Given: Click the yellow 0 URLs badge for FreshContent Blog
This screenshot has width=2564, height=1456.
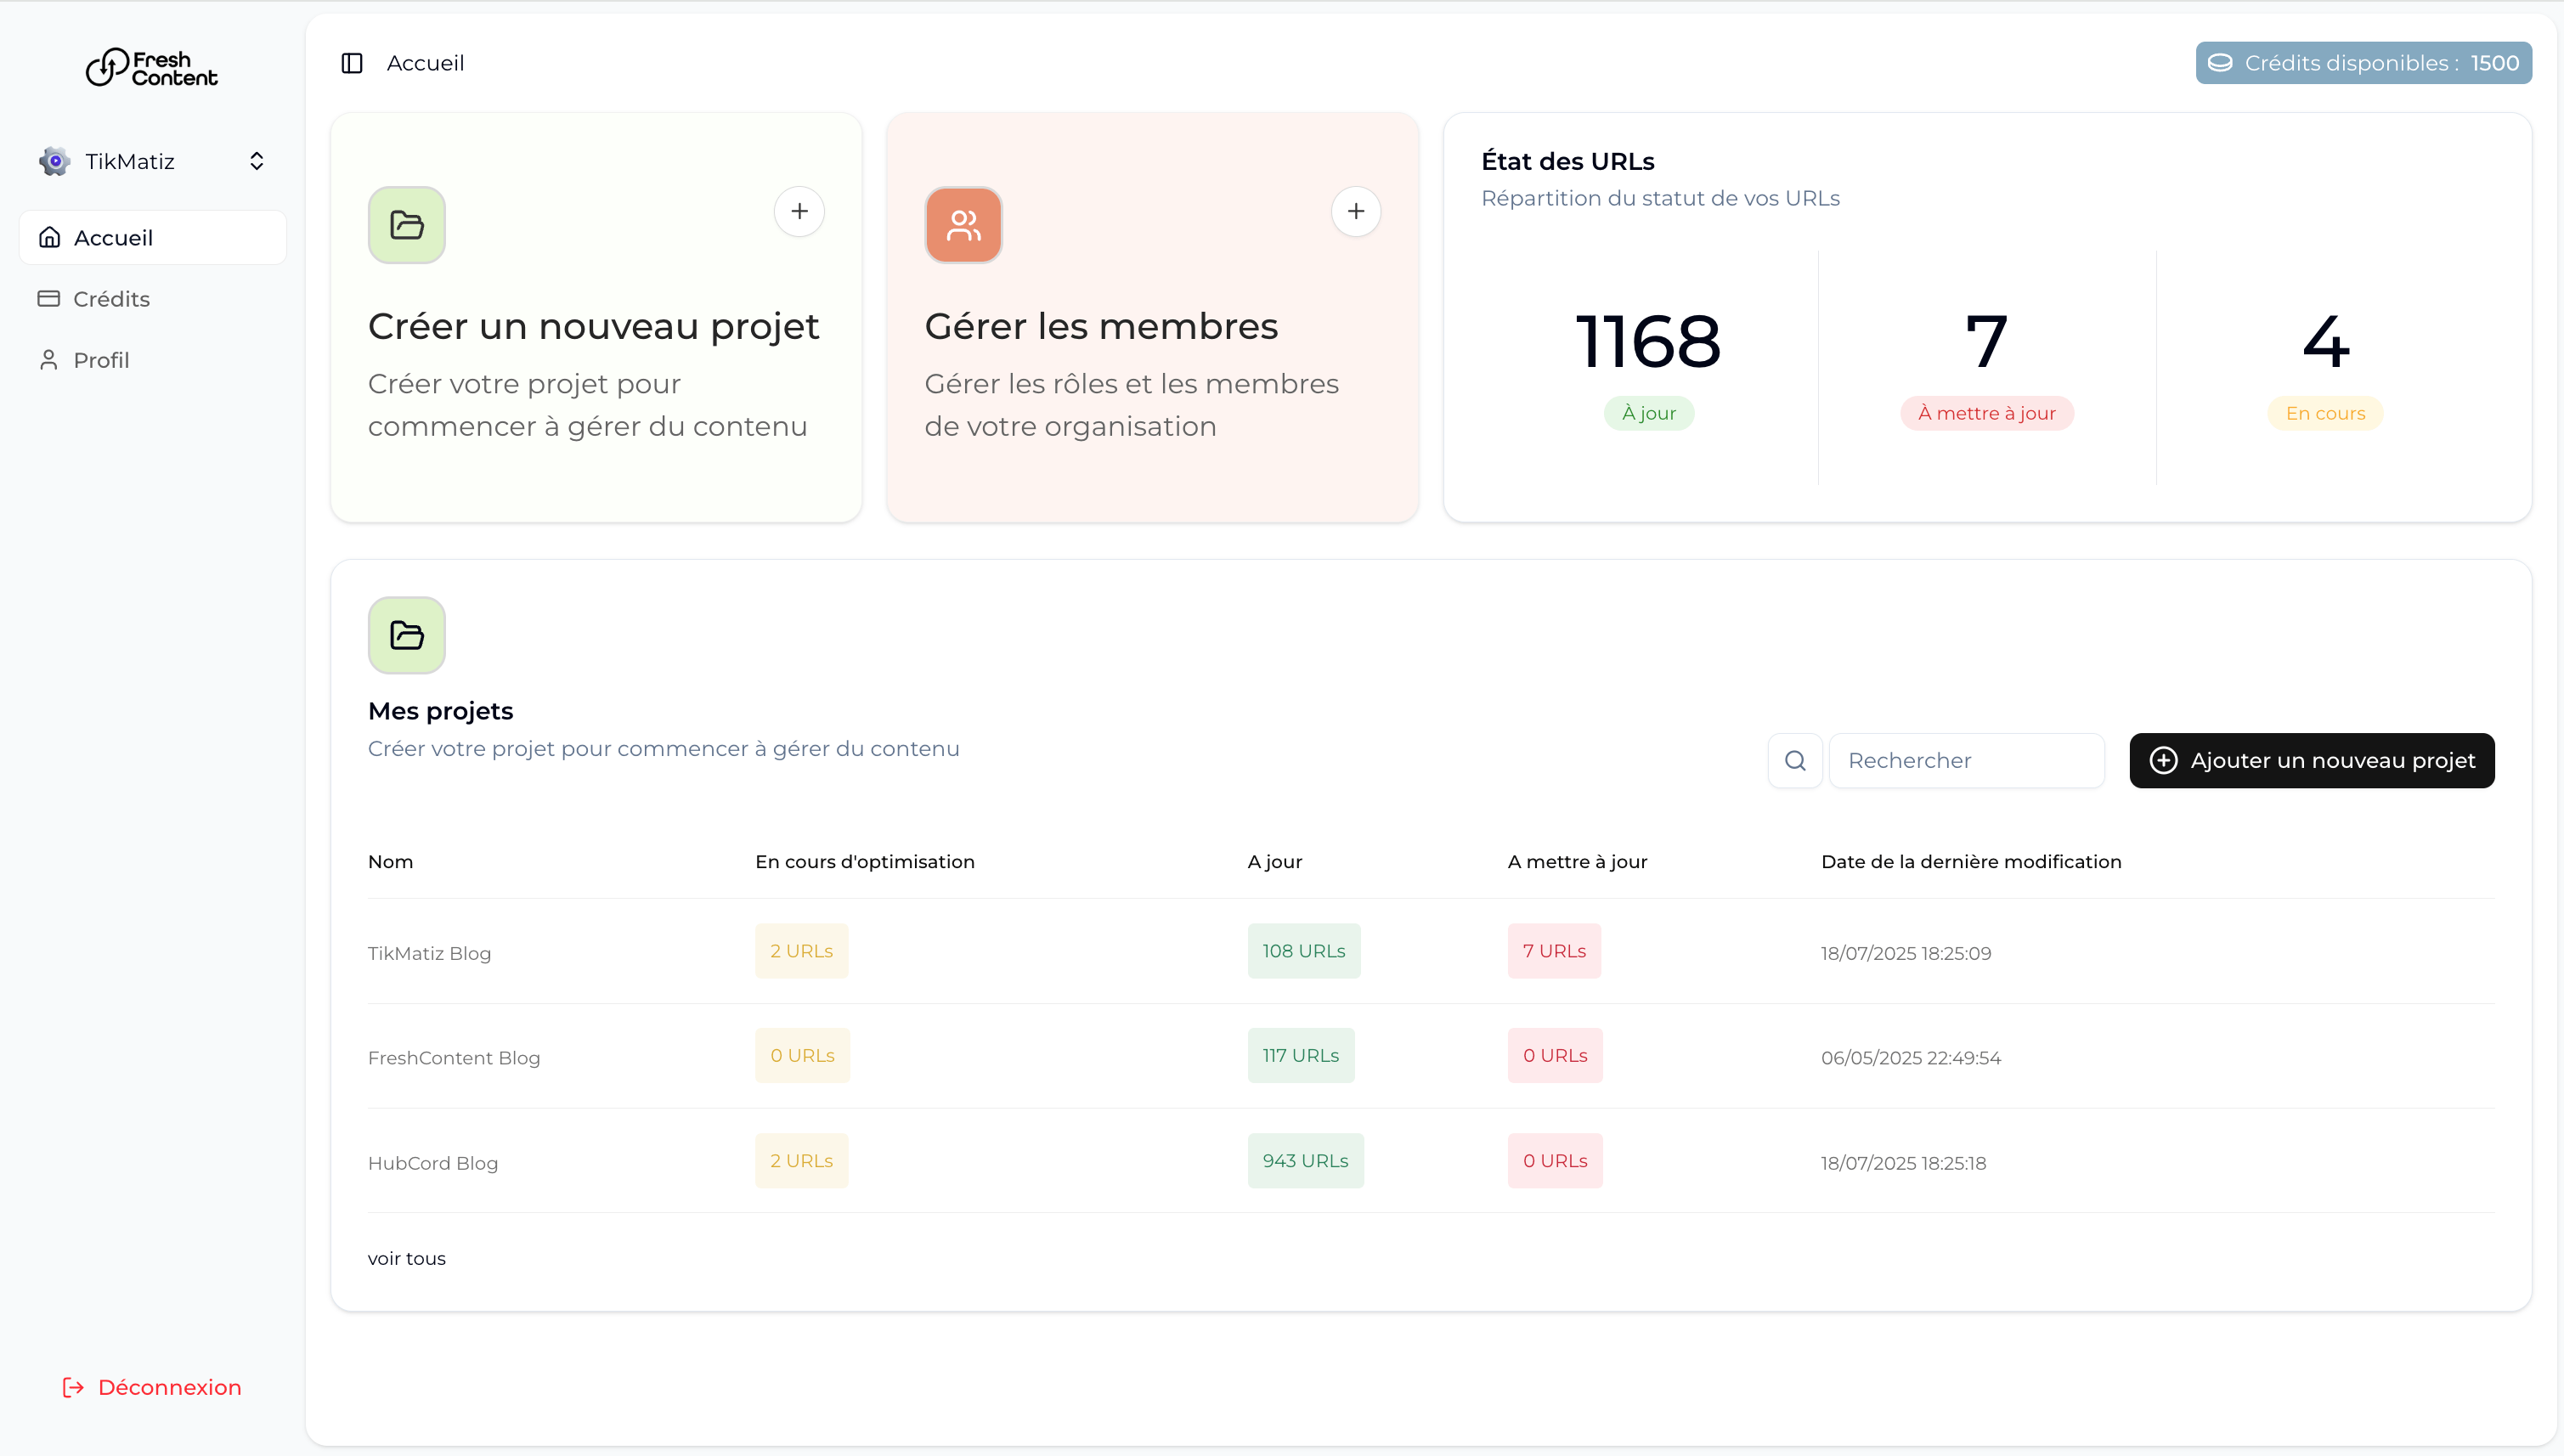Looking at the screenshot, I should tap(802, 1055).
